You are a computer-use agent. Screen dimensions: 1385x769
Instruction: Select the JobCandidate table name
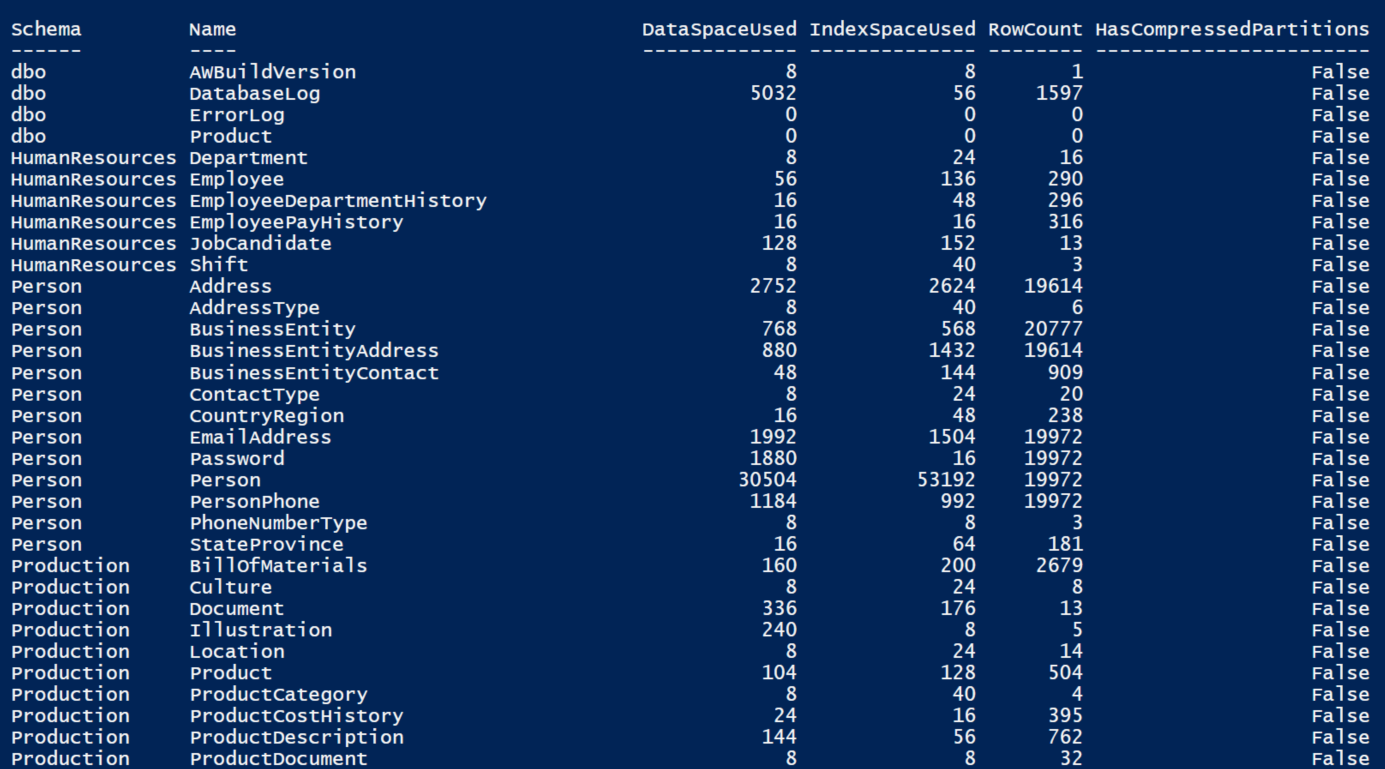point(260,244)
